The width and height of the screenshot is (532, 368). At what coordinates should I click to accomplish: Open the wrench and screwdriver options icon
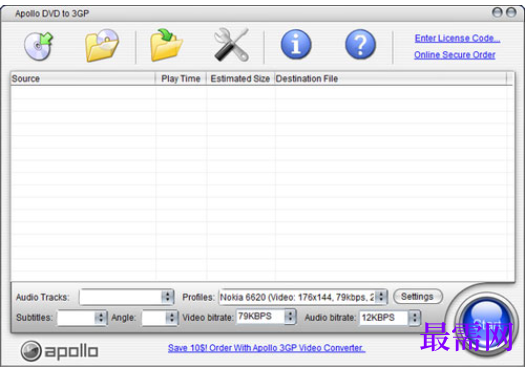click(232, 45)
